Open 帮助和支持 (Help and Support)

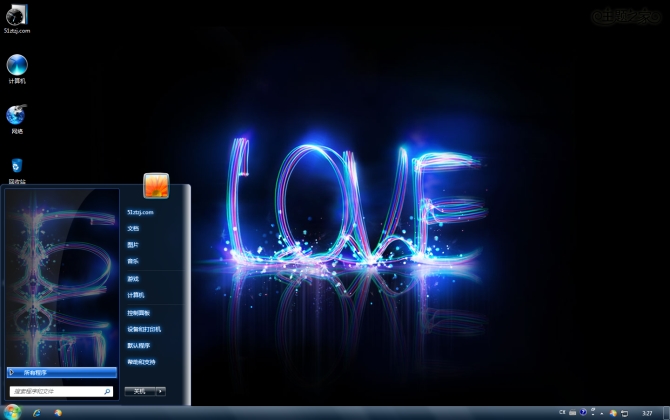pyautogui.click(x=141, y=362)
